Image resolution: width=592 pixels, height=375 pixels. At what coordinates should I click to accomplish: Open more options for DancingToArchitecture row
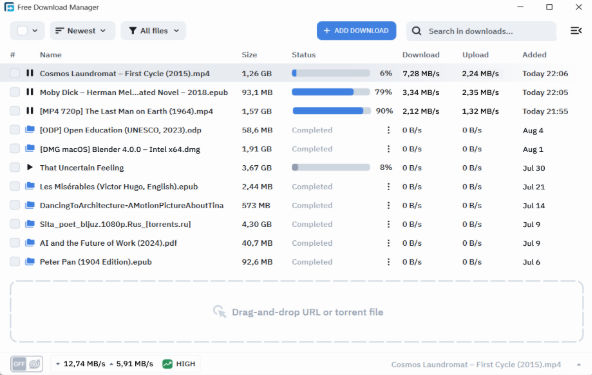point(388,205)
